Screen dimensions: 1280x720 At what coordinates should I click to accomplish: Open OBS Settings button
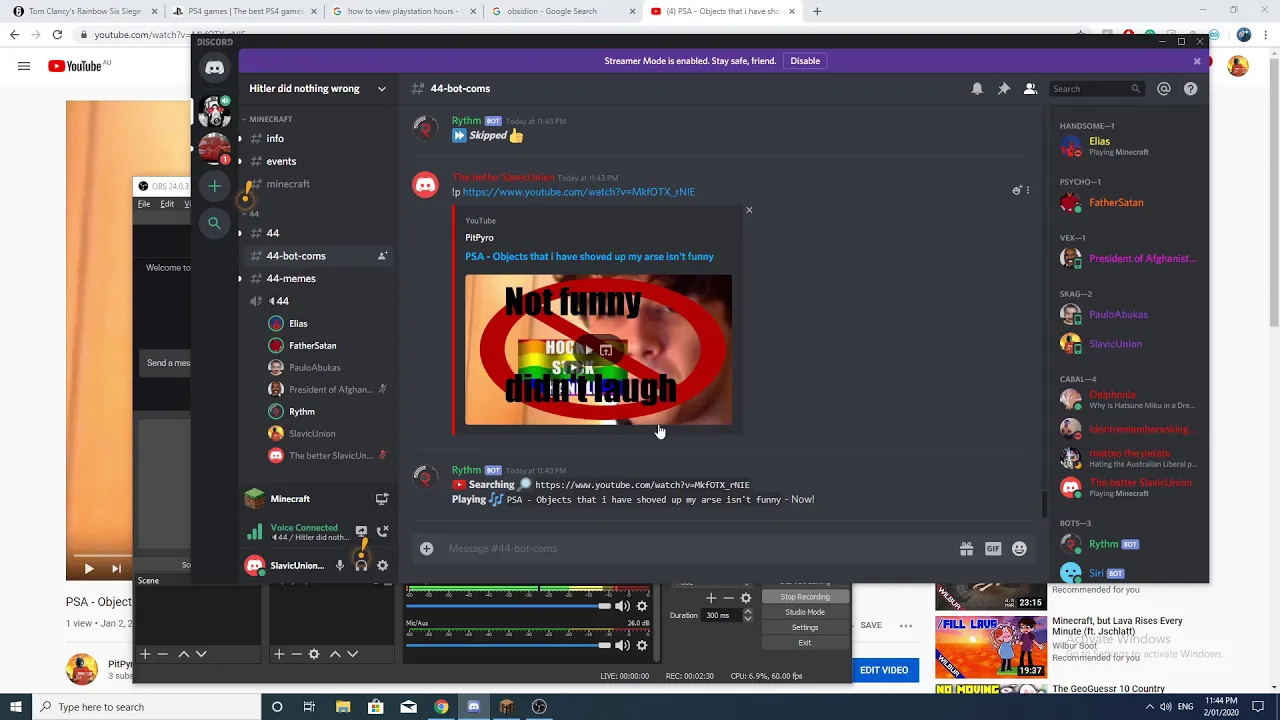click(804, 627)
